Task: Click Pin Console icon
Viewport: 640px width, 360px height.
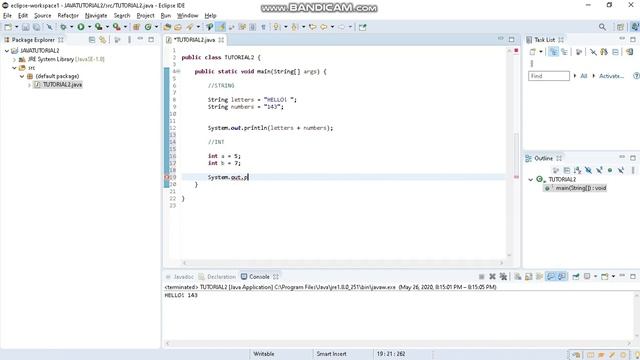Action: click(x=576, y=277)
